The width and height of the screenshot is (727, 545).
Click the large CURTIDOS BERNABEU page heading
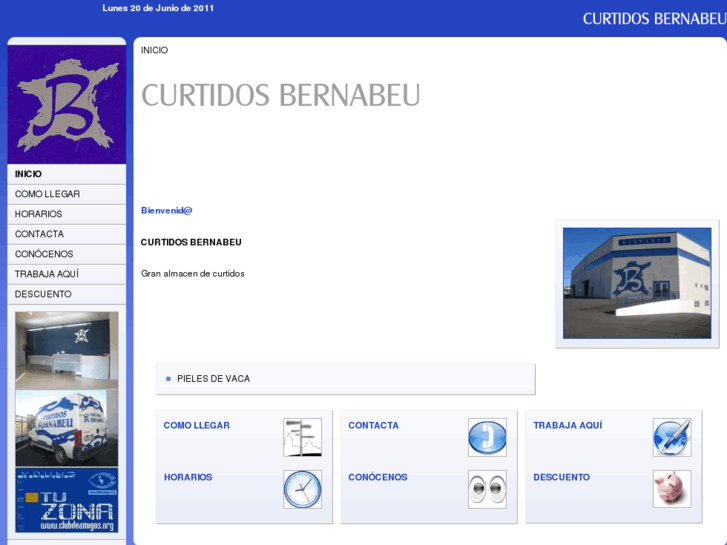coord(281,95)
